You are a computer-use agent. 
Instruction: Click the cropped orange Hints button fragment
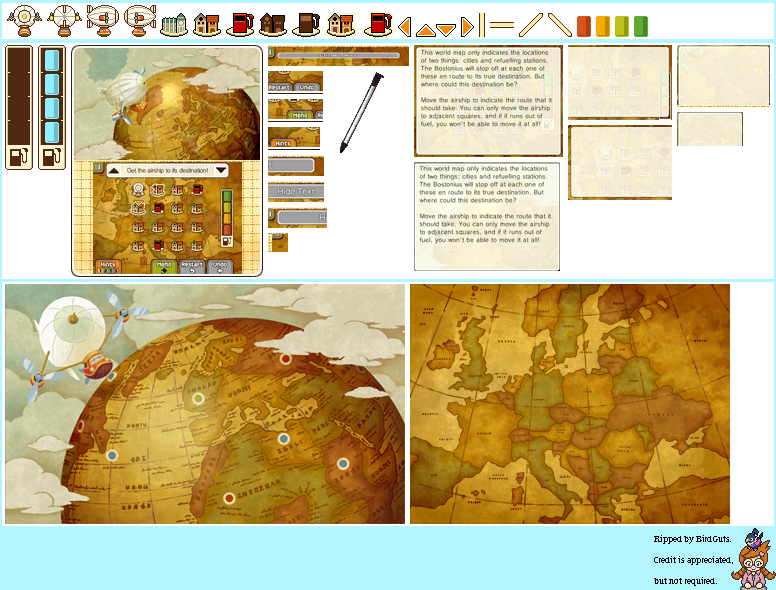point(283,143)
